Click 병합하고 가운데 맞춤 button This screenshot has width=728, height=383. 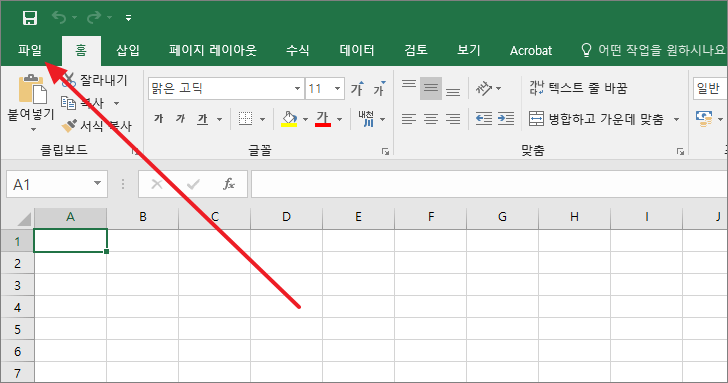click(x=597, y=119)
